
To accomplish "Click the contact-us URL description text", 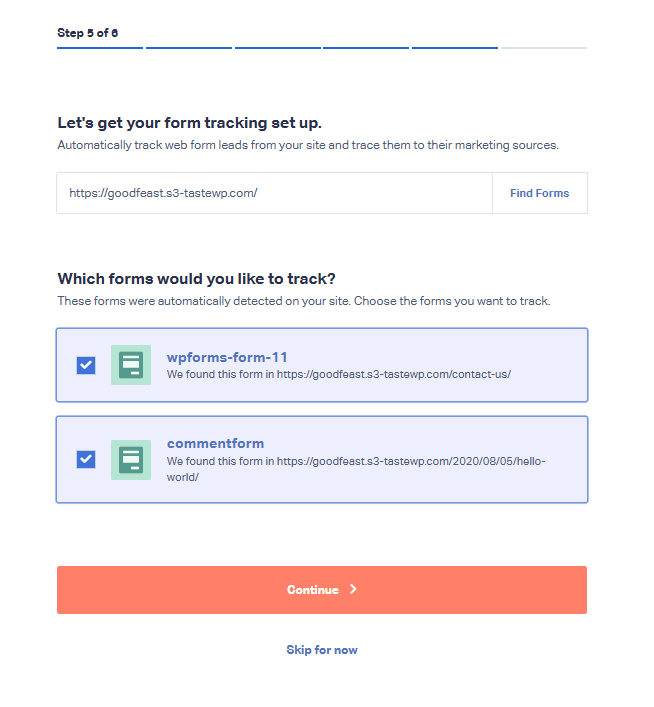I will [x=339, y=374].
